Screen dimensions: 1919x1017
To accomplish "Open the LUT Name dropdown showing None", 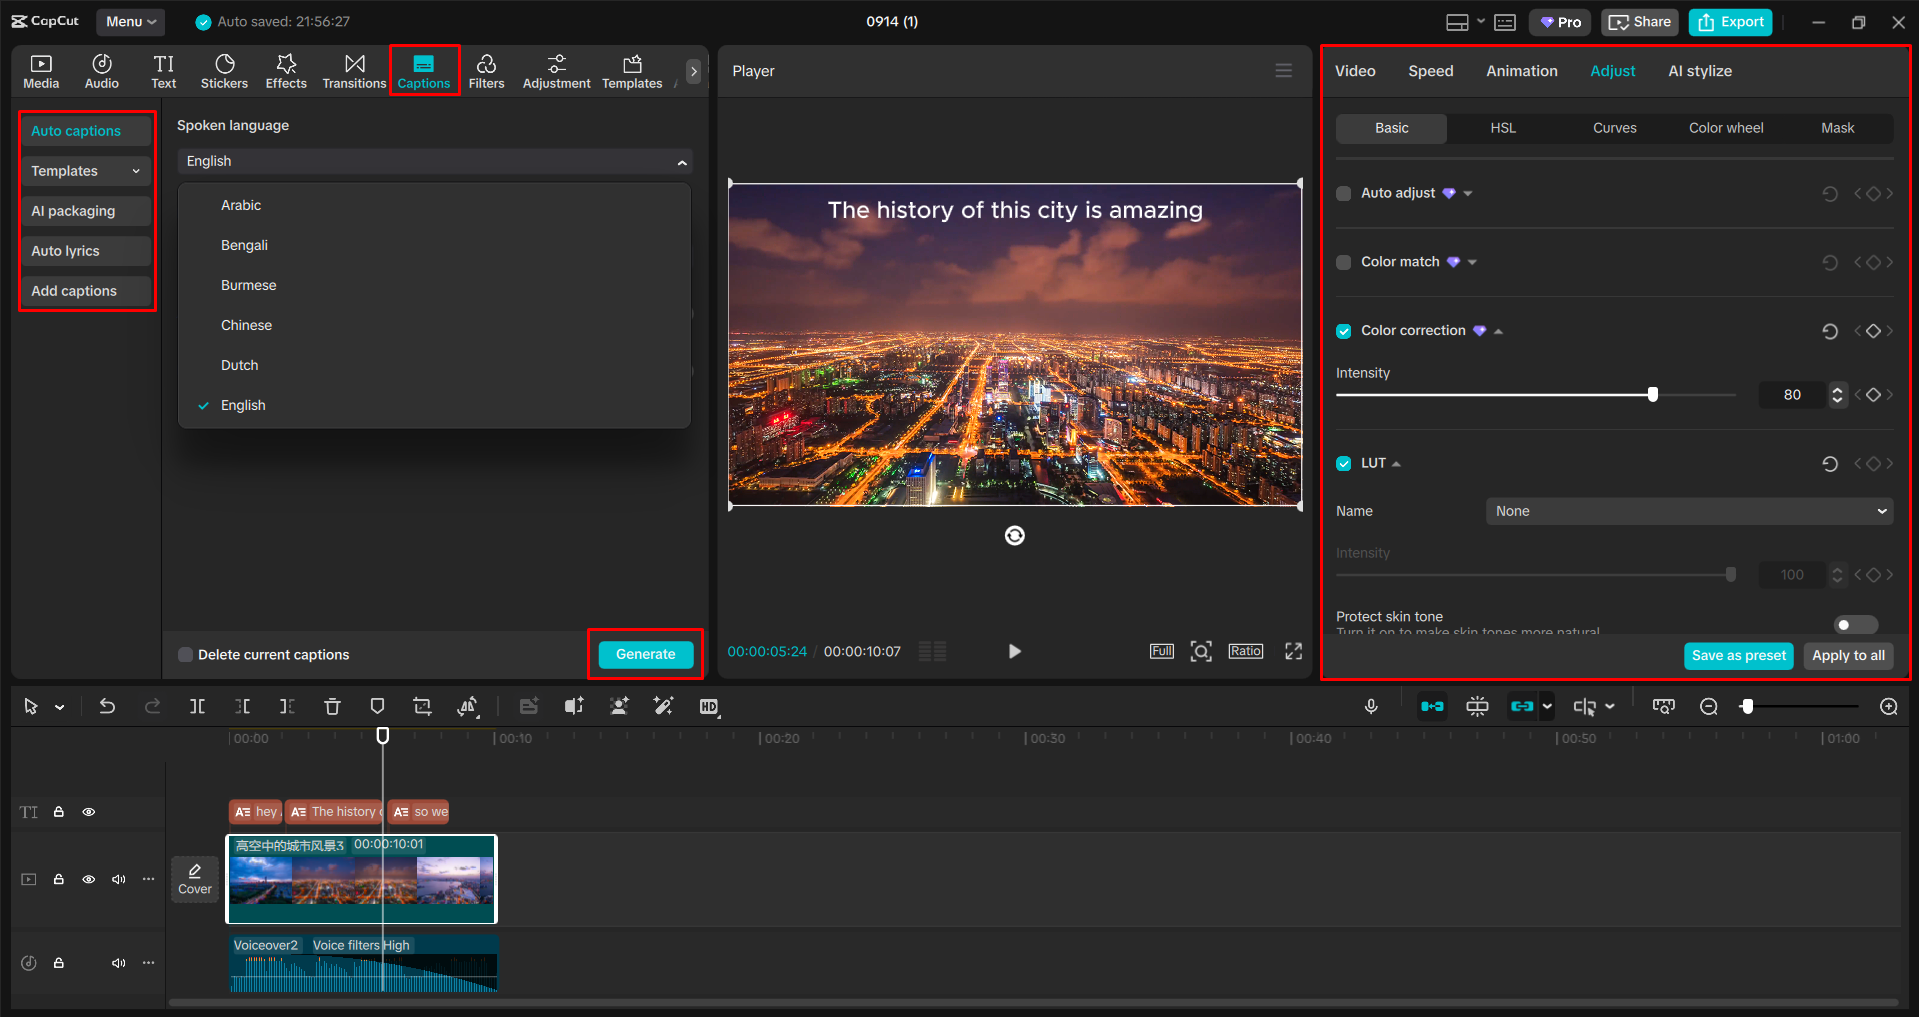I will pyautogui.click(x=1688, y=511).
